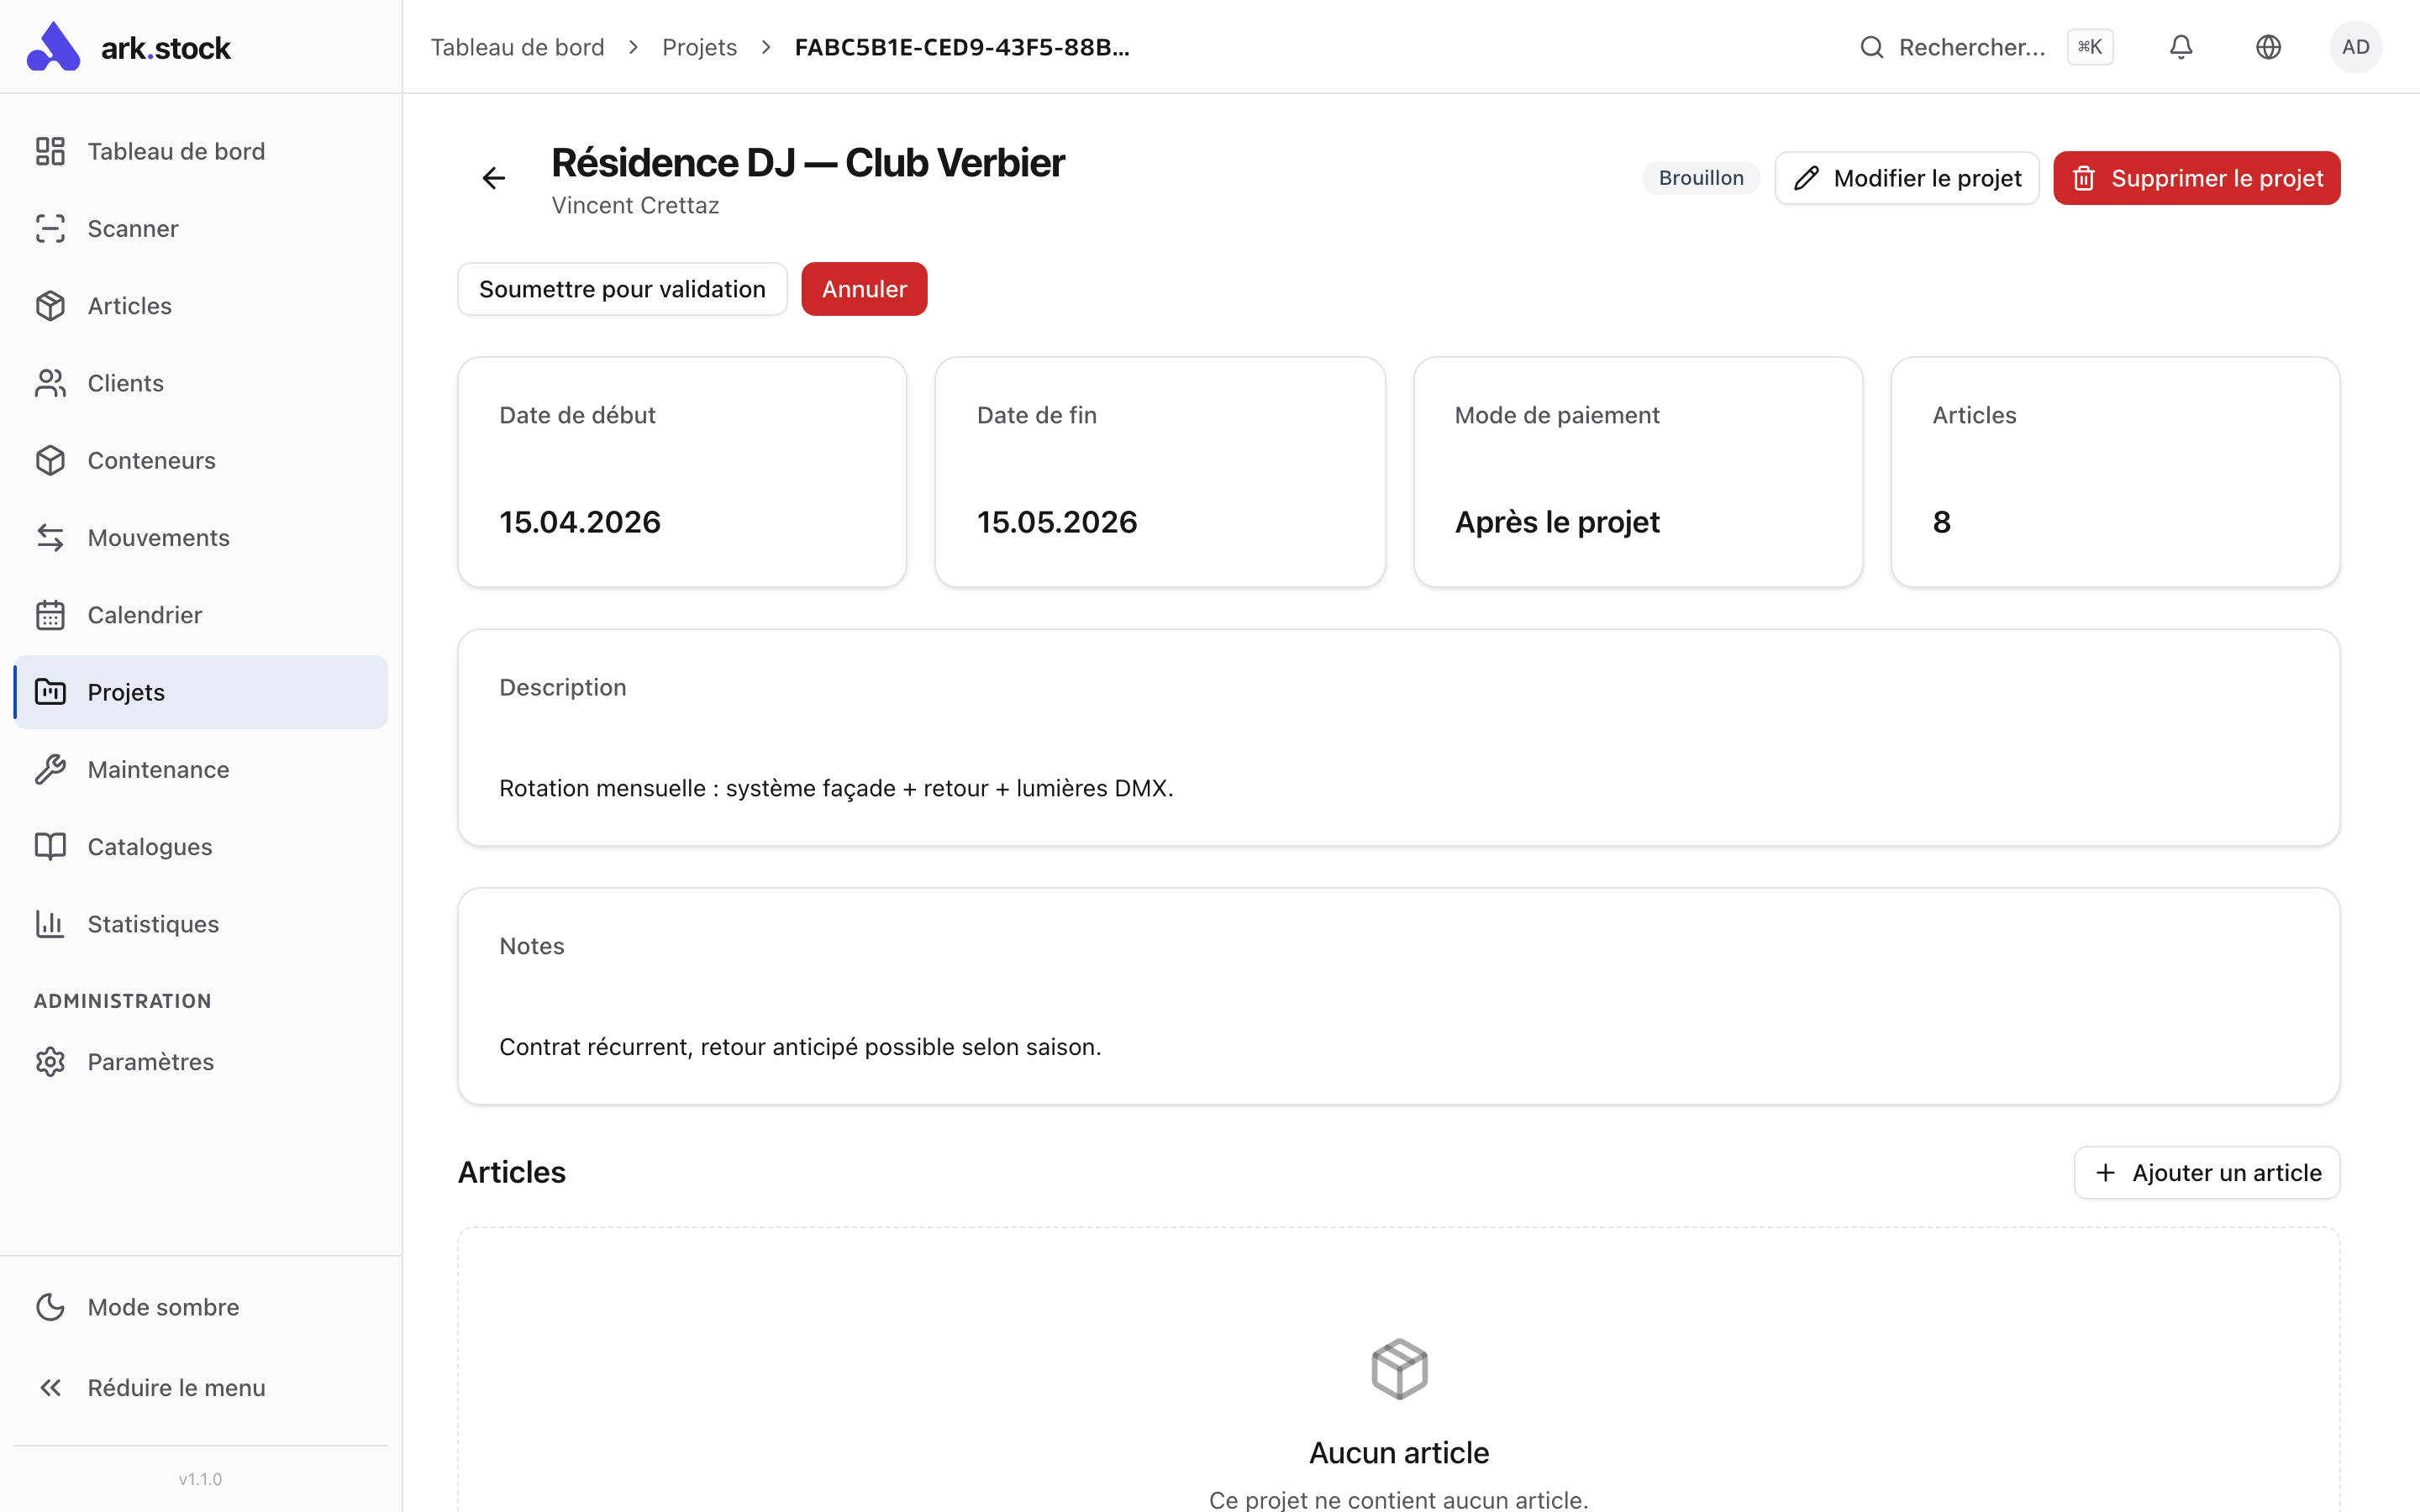The height and width of the screenshot is (1512, 2420).
Task: Follow the Projets breadcrumb link
Action: [699, 47]
